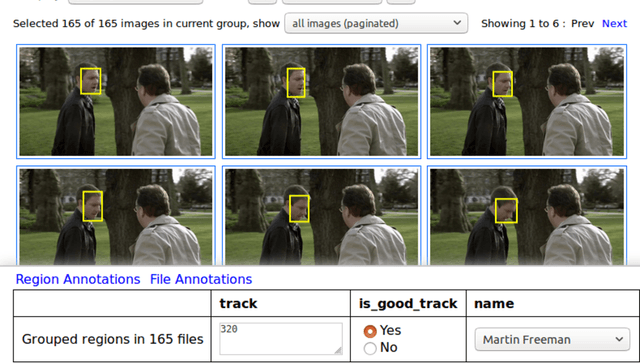Select No for is_good_track

tap(370, 348)
